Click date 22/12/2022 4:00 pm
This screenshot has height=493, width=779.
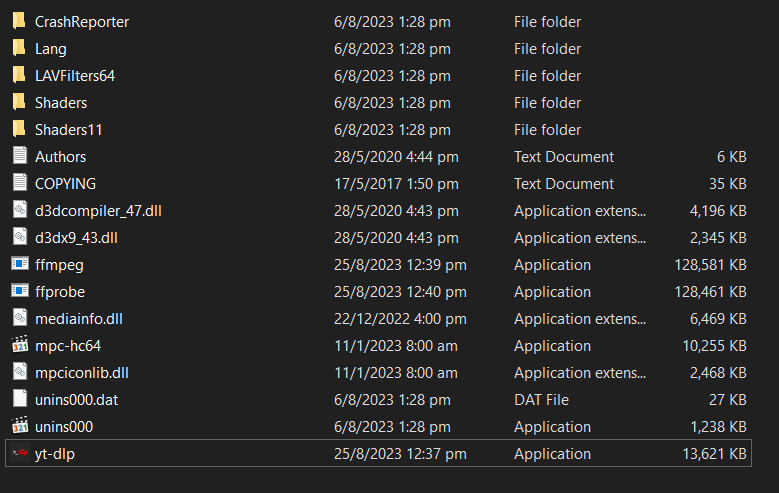pyautogui.click(x=400, y=319)
